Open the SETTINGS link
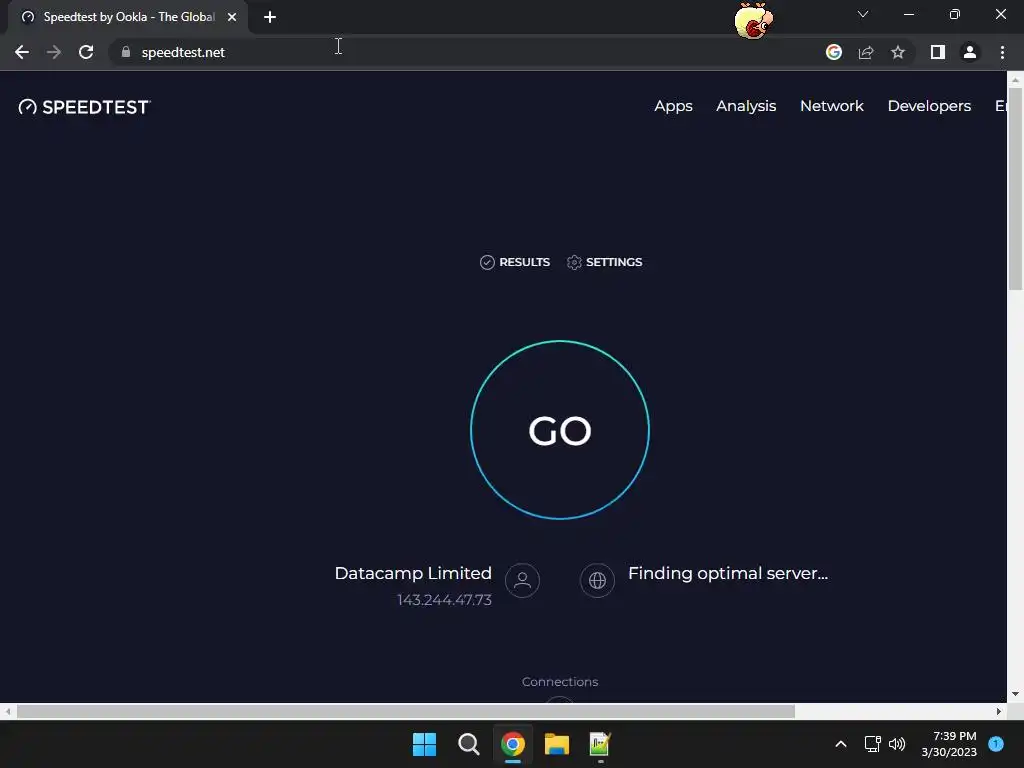 click(604, 262)
